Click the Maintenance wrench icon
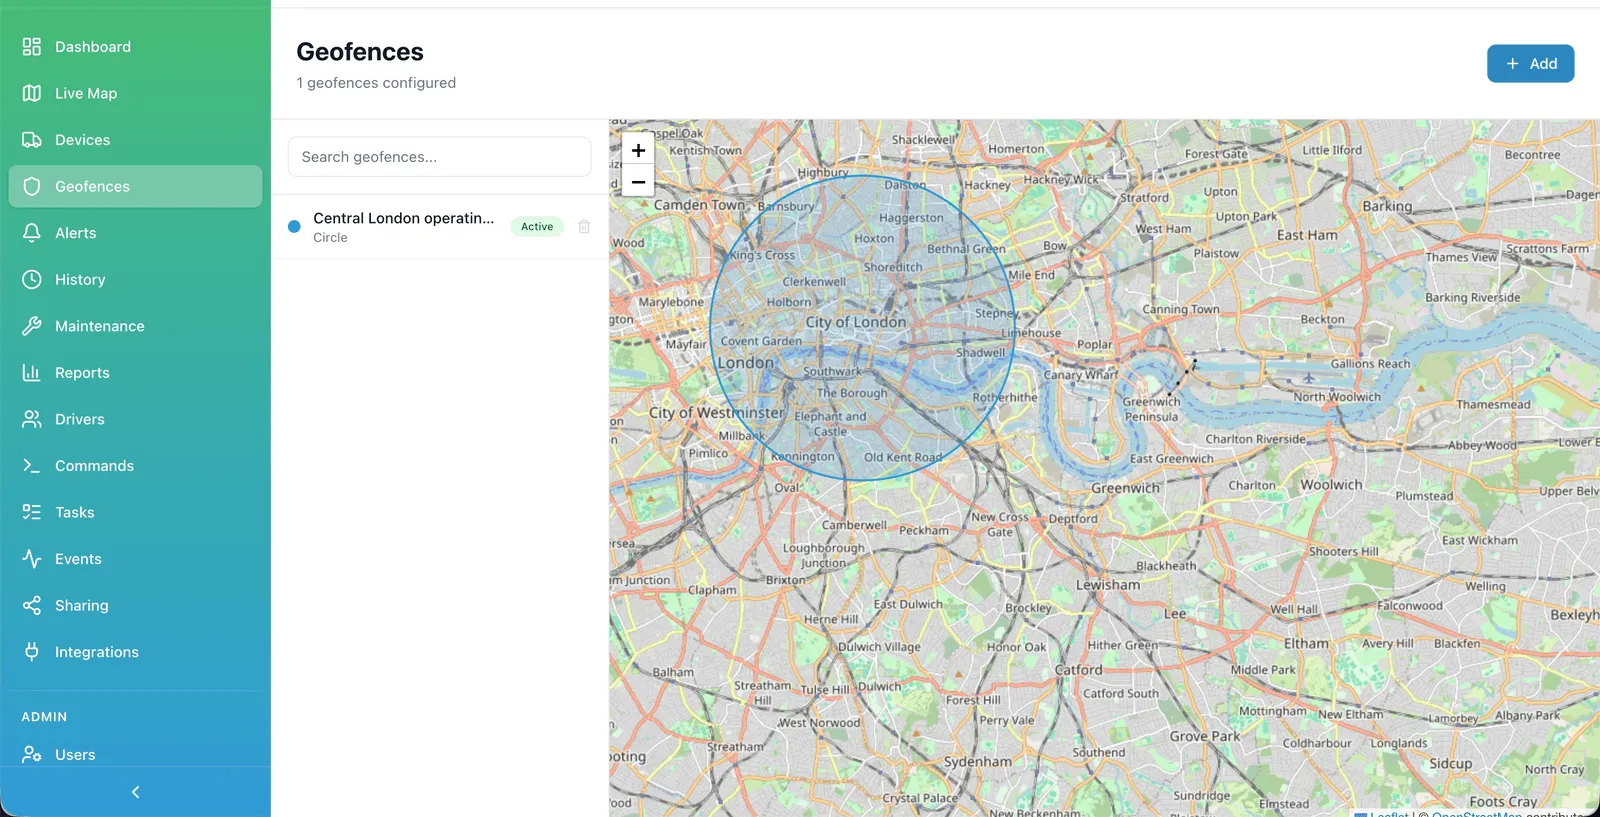 (32, 326)
